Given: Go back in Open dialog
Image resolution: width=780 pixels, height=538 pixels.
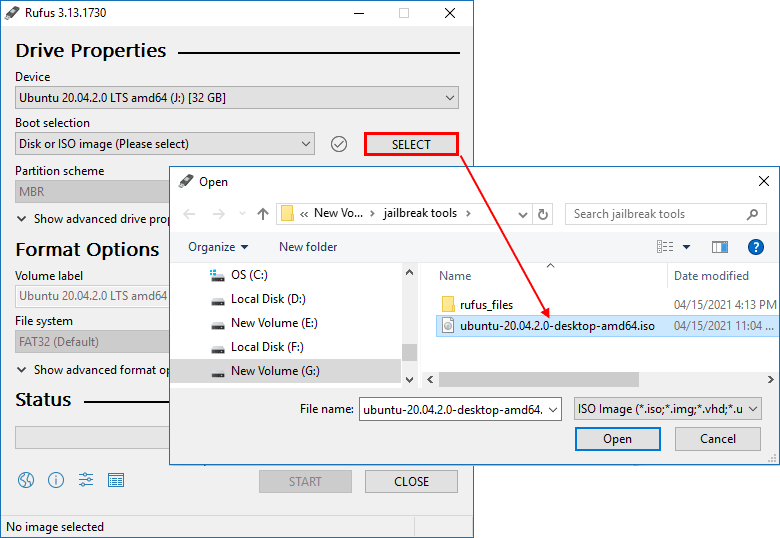Looking at the screenshot, I should pyautogui.click(x=190, y=214).
